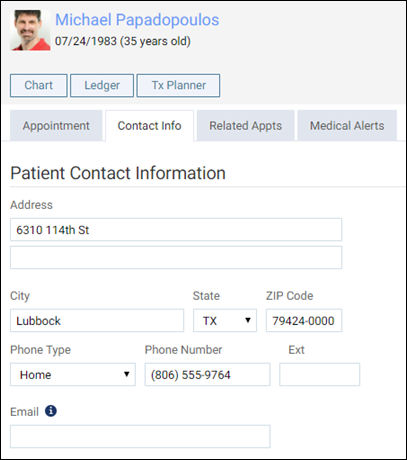
Task: Click the ZIP Code field
Action: (x=304, y=321)
